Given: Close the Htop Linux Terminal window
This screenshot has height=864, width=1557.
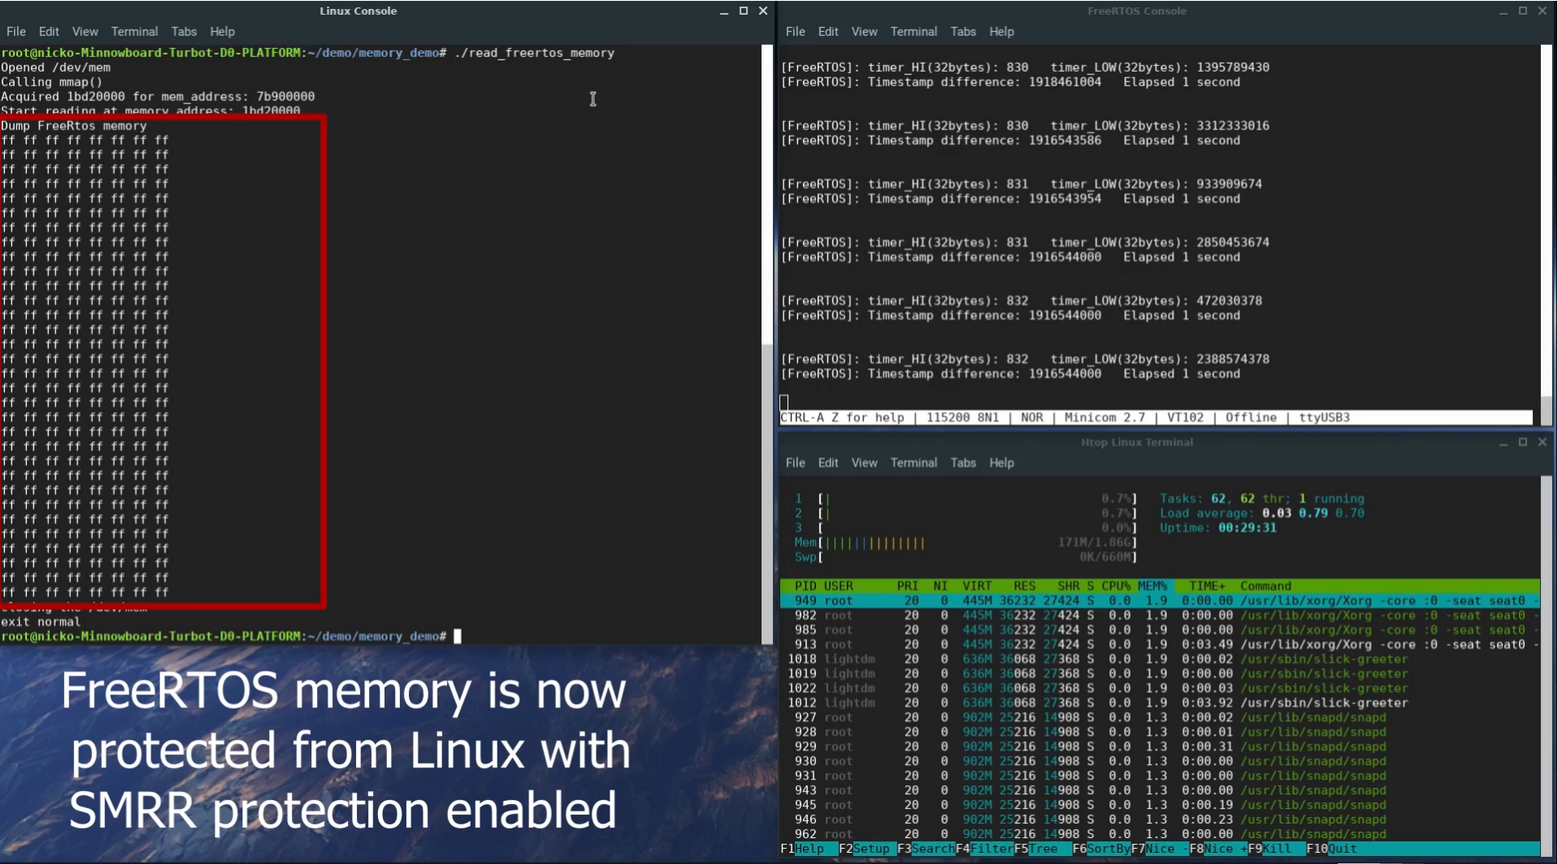Looking at the screenshot, I should 1542,442.
